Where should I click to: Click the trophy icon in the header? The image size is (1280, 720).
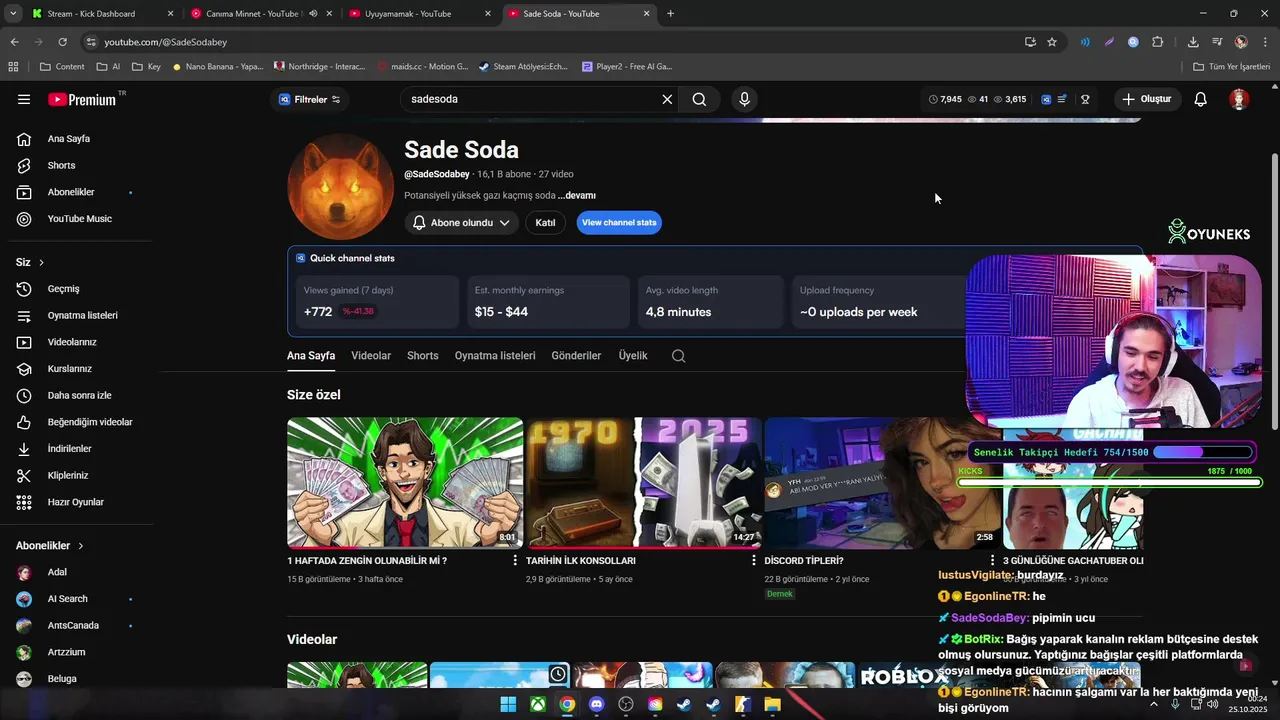coord(1085,99)
